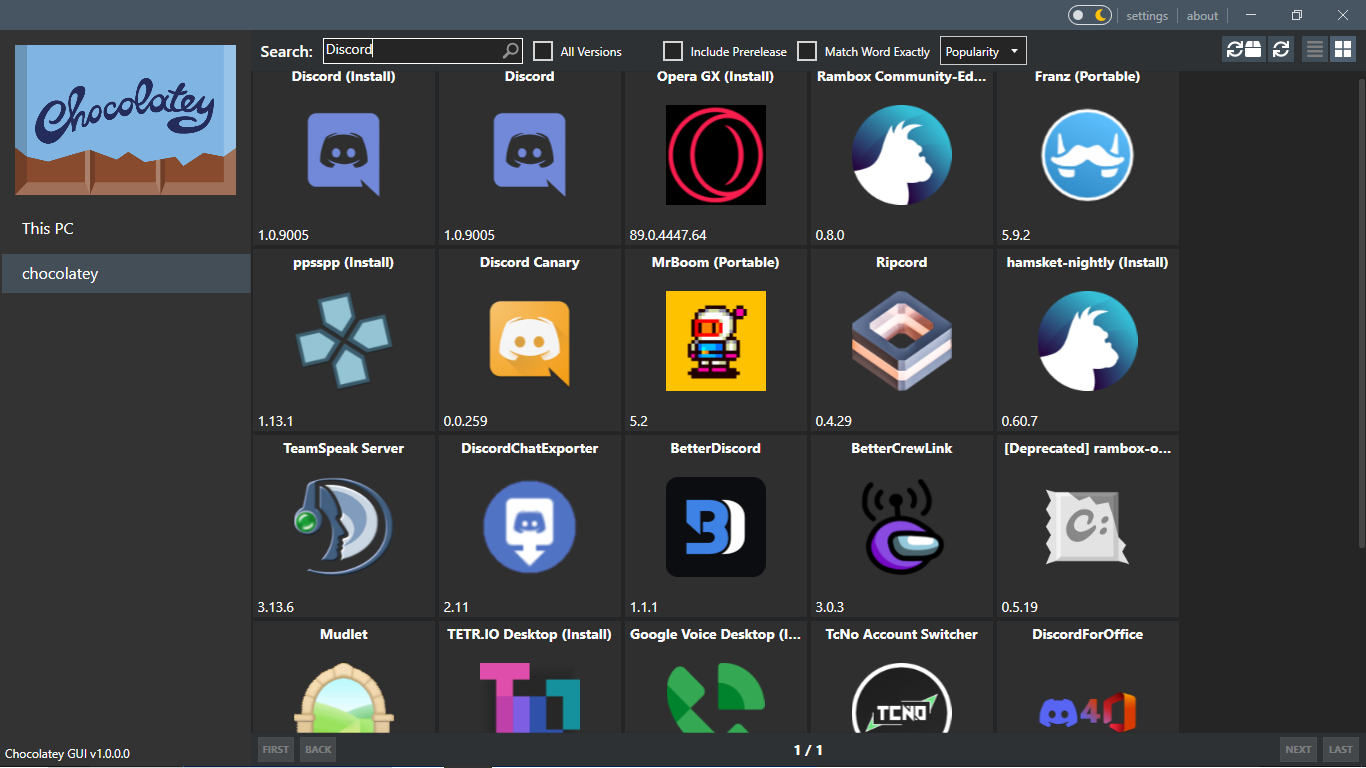Click the page indicator 1 / 1
Viewport: 1366px width, 768px height.
(808, 750)
